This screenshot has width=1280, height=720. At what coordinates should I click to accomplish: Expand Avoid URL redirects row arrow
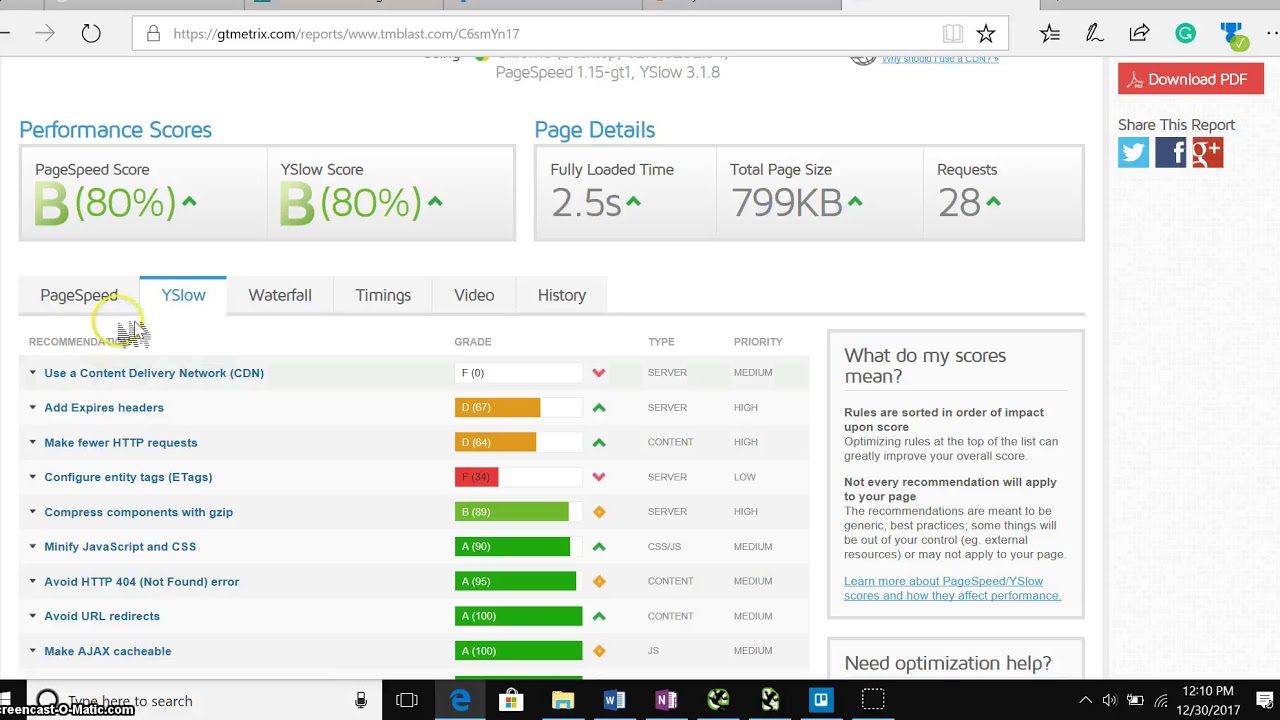point(33,616)
